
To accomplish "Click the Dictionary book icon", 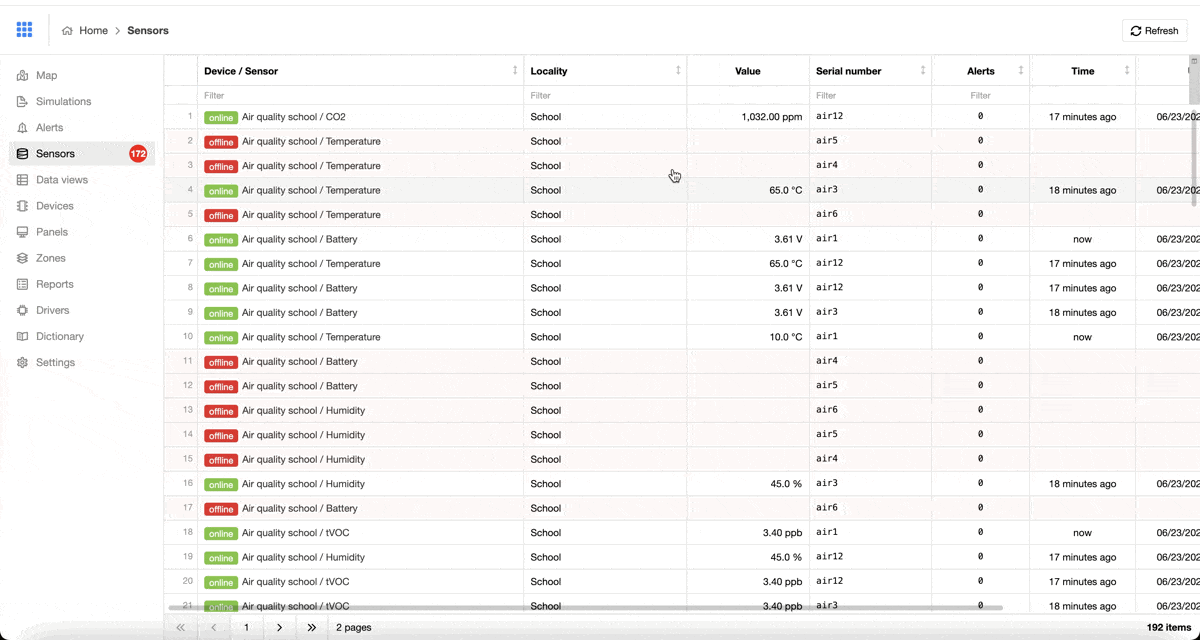I will (22, 337).
